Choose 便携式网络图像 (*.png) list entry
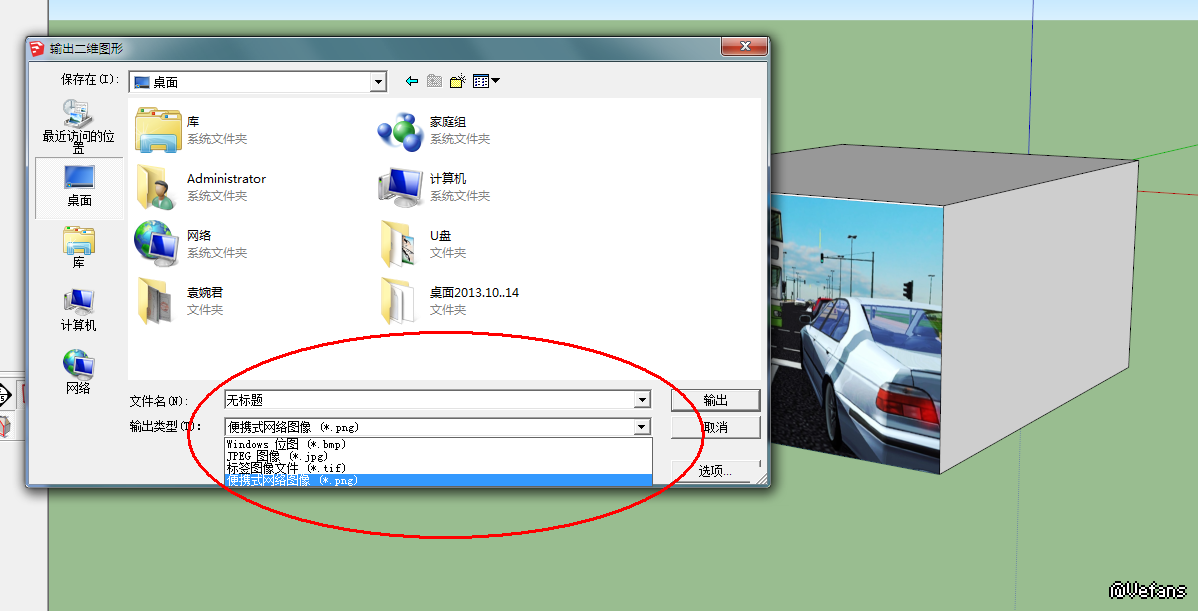The image size is (1198, 611). pos(439,480)
